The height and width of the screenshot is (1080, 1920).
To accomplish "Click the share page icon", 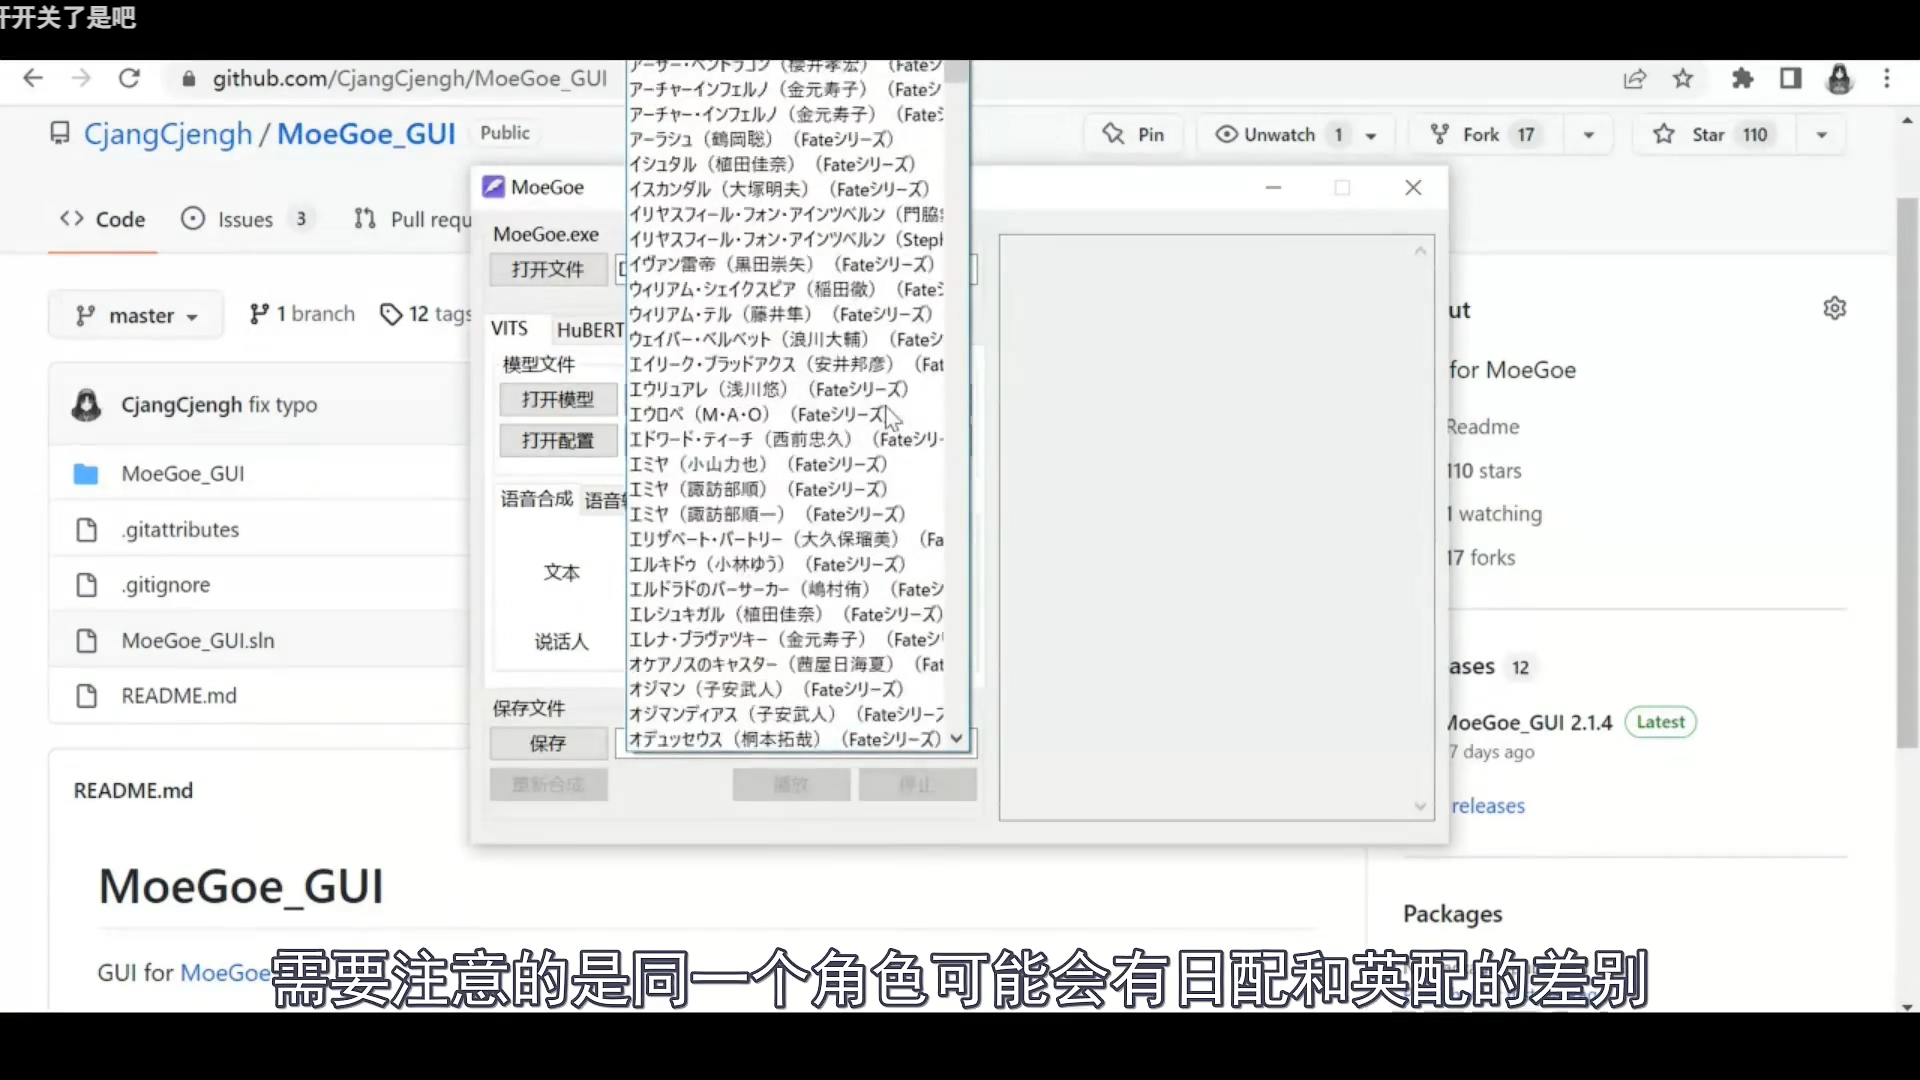I will click(x=1634, y=79).
